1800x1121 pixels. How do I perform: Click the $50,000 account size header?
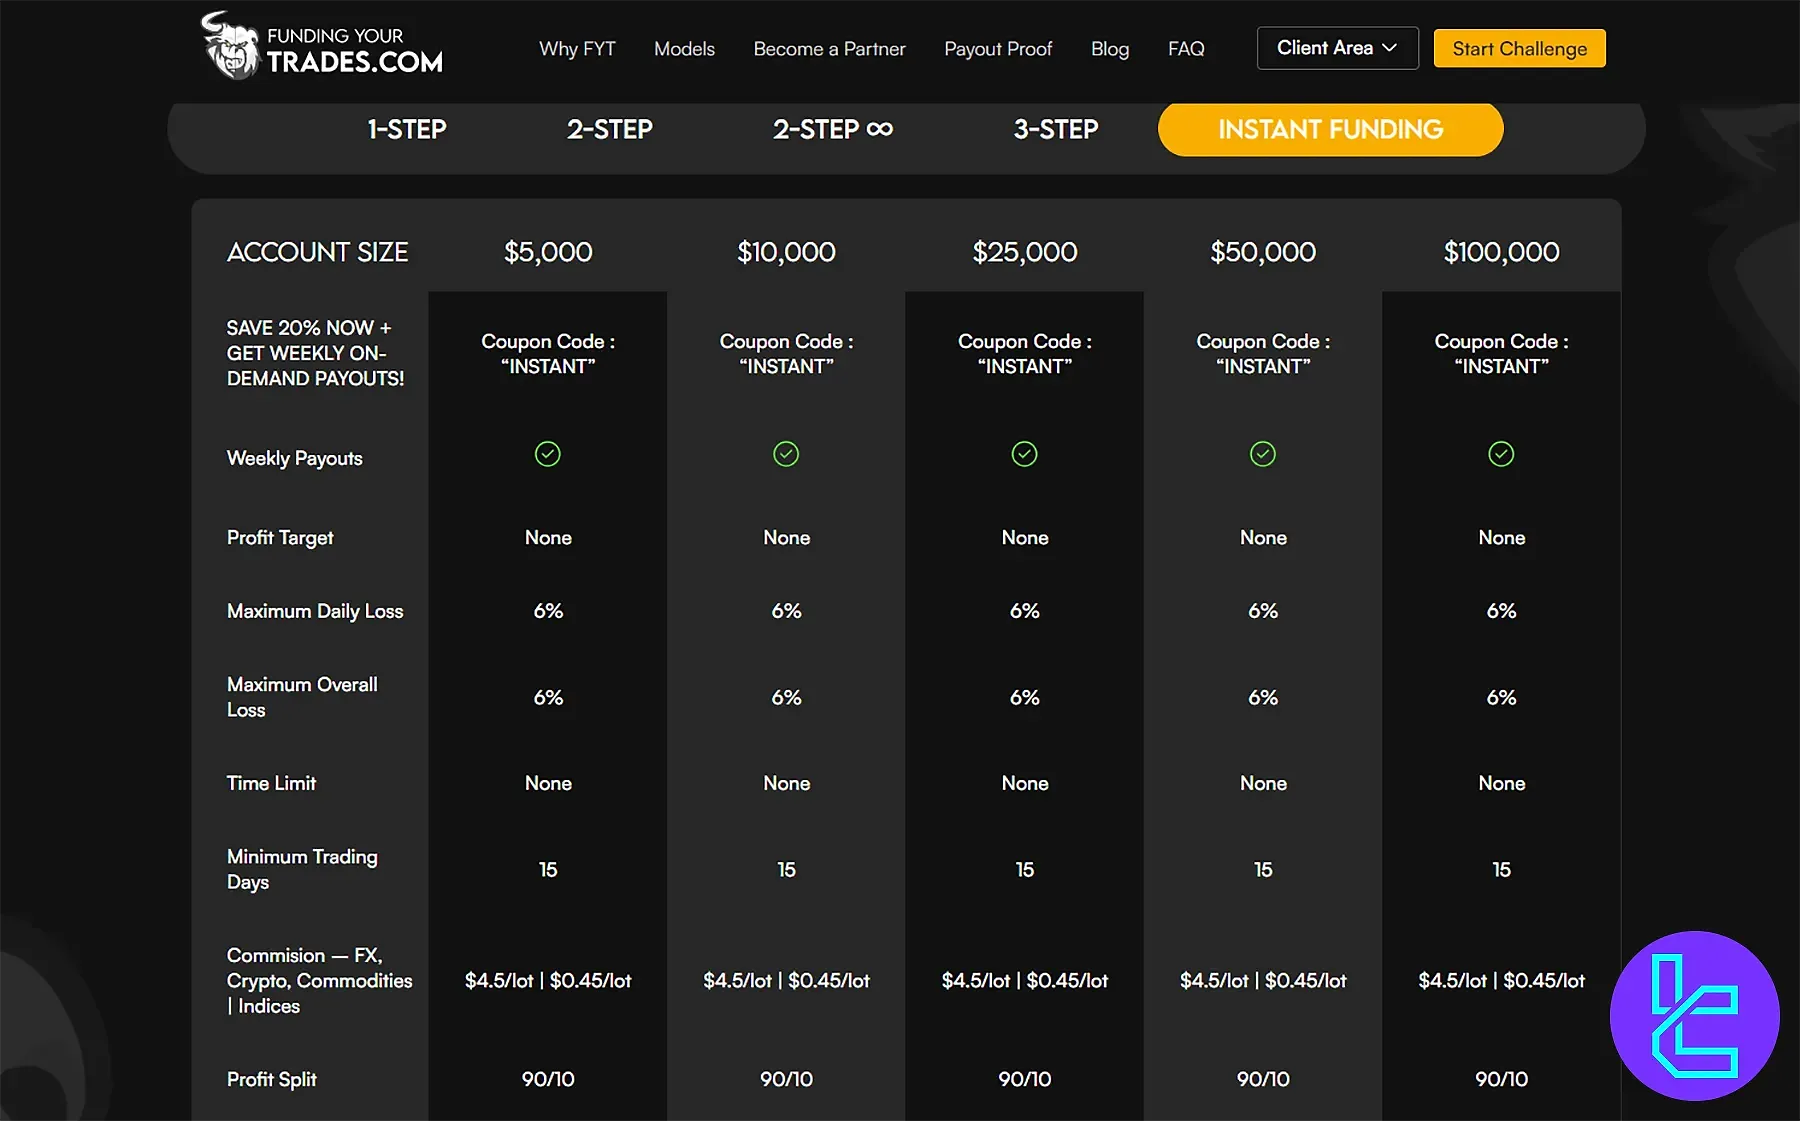(1263, 252)
